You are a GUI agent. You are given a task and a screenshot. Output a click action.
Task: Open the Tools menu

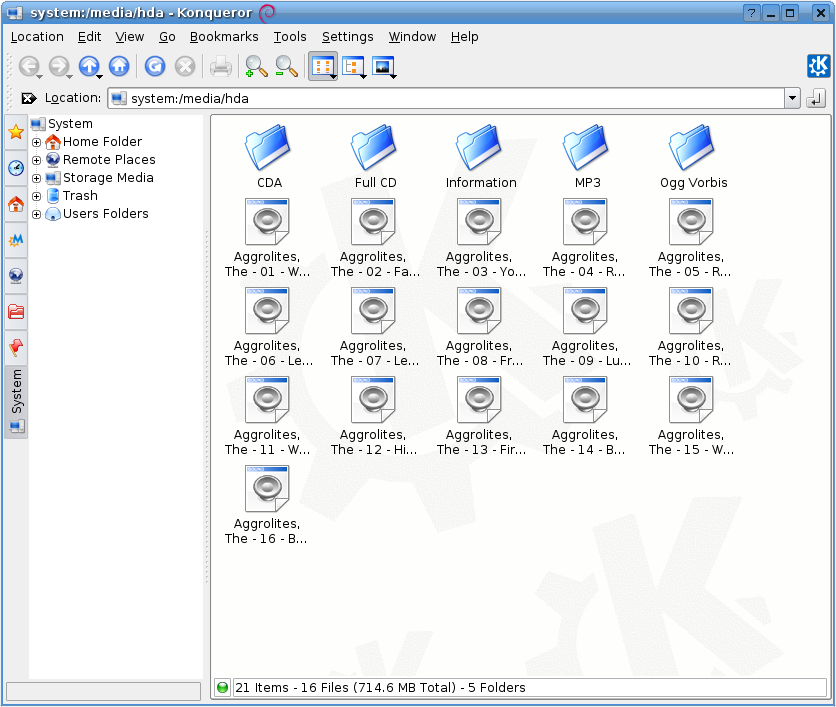pyautogui.click(x=290, y=37)
